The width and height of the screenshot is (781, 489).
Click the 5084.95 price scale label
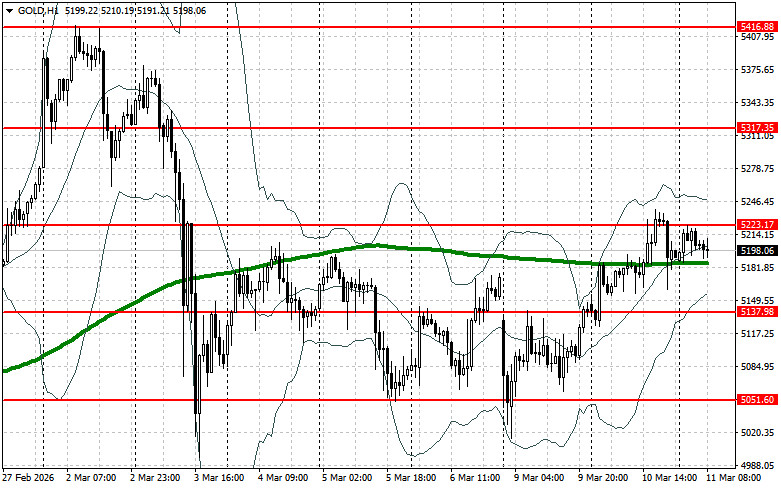(x=755, y=366)
